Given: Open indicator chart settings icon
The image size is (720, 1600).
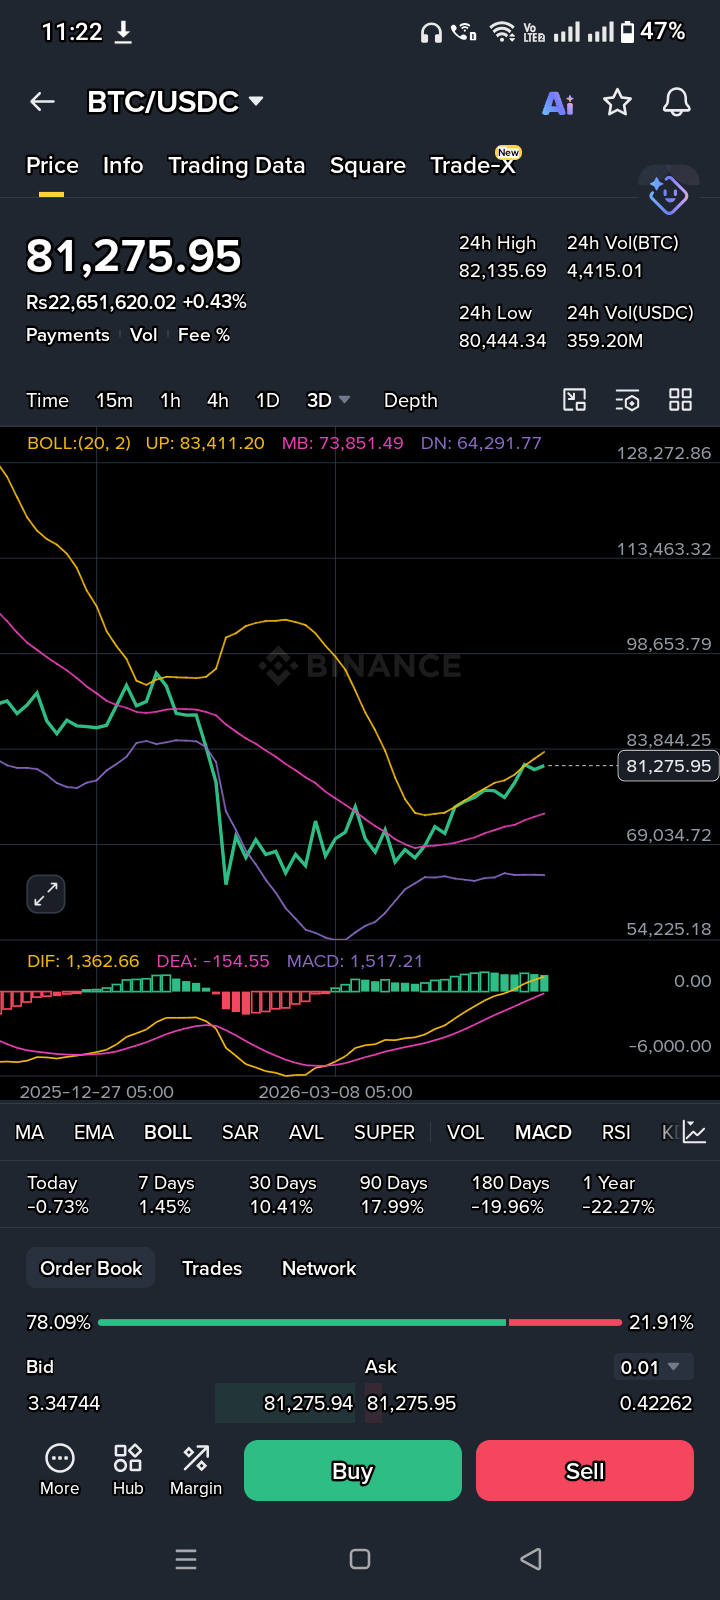Looking at the screenshot, I should [x=694, y=1132].
